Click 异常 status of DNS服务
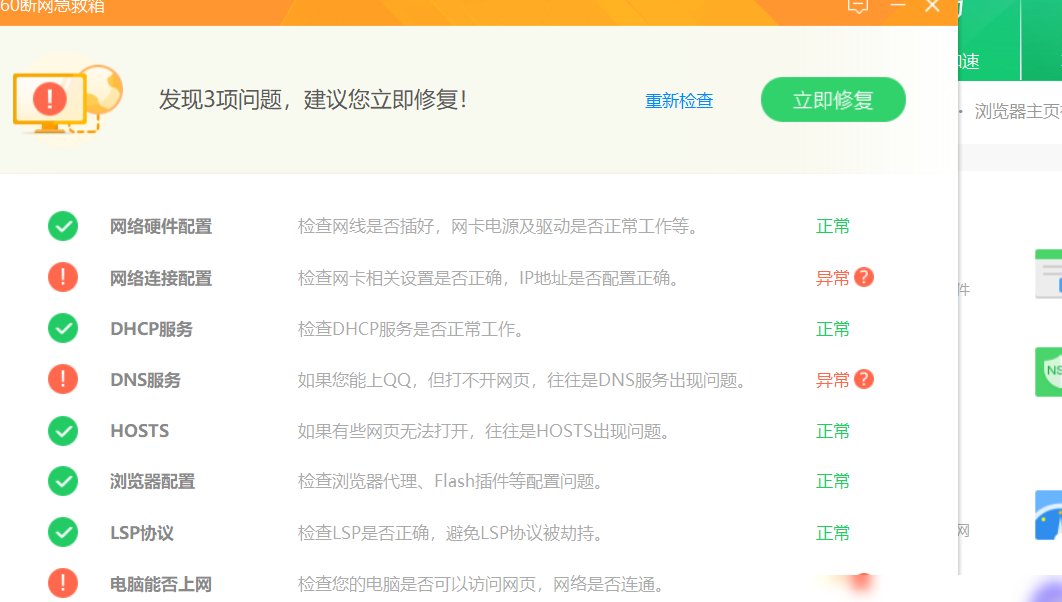 832,380
